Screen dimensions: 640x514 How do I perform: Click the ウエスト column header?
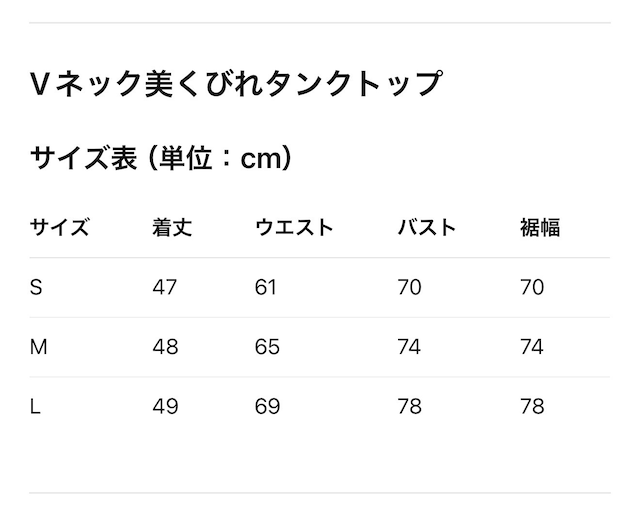point(294,227)
